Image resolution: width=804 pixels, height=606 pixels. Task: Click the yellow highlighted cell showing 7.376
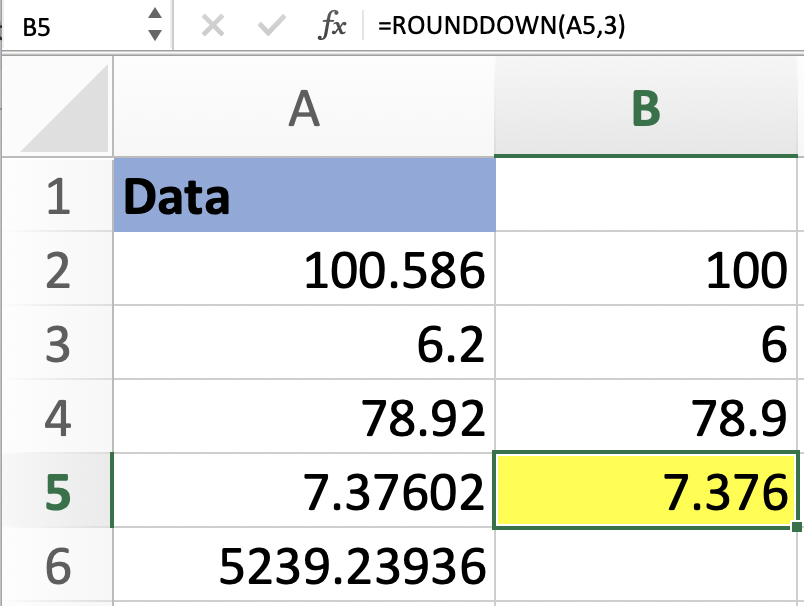click(648, 492)
